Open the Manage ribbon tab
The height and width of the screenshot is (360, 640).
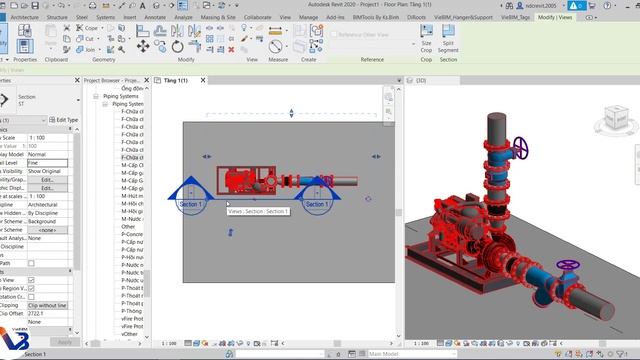click(x=309, y=17)
